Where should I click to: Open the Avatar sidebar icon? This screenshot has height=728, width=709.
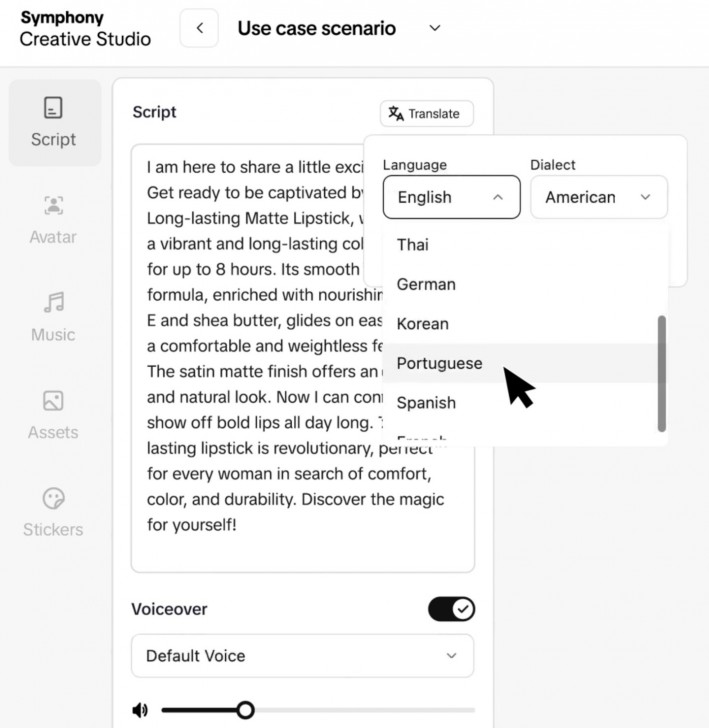(x=54, y=206)
